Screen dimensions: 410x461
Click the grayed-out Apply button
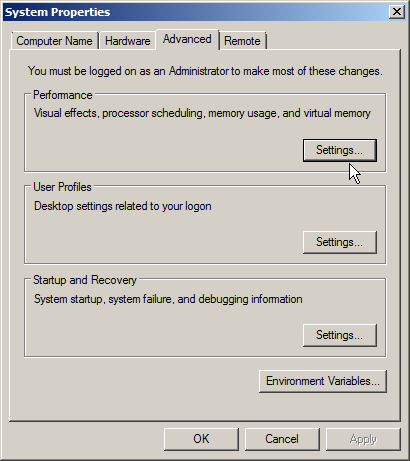pos(363,439)
